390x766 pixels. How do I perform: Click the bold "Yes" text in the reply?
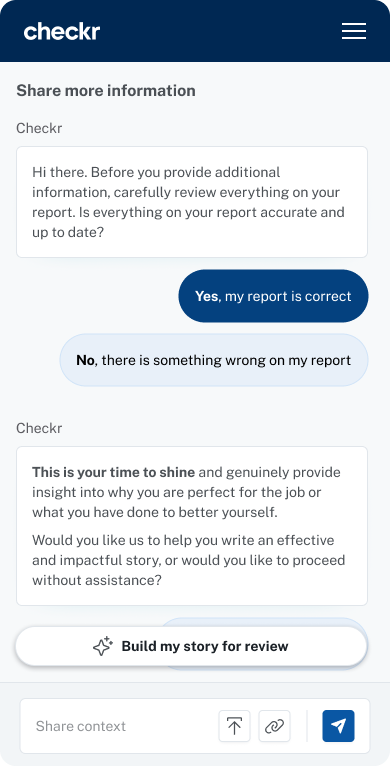(x=207, y=296)
